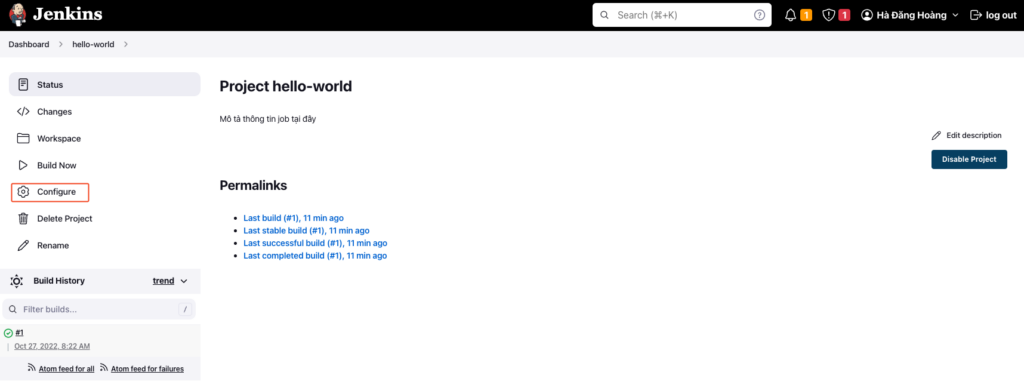
Task: Click feed icon beside Atom feed for failures
Action: point(104,369)
